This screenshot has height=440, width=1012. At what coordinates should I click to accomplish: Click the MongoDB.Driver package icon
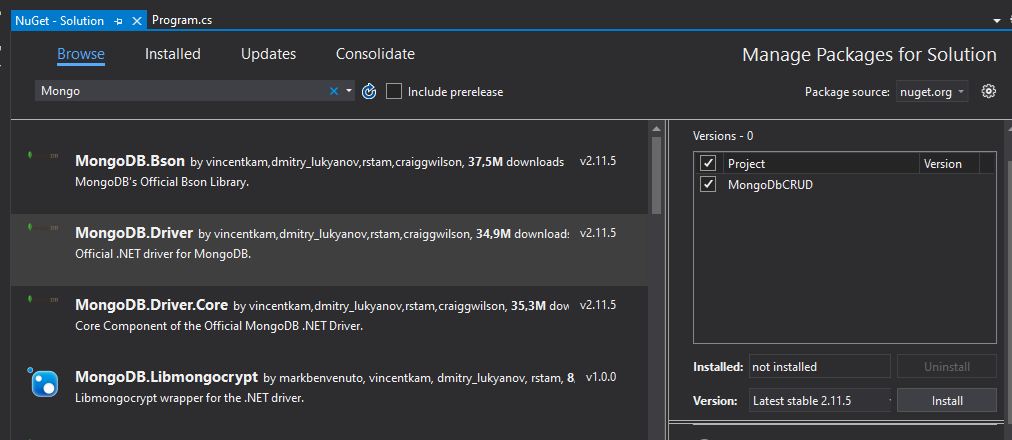pyautogui.click(x=43, y=228)
